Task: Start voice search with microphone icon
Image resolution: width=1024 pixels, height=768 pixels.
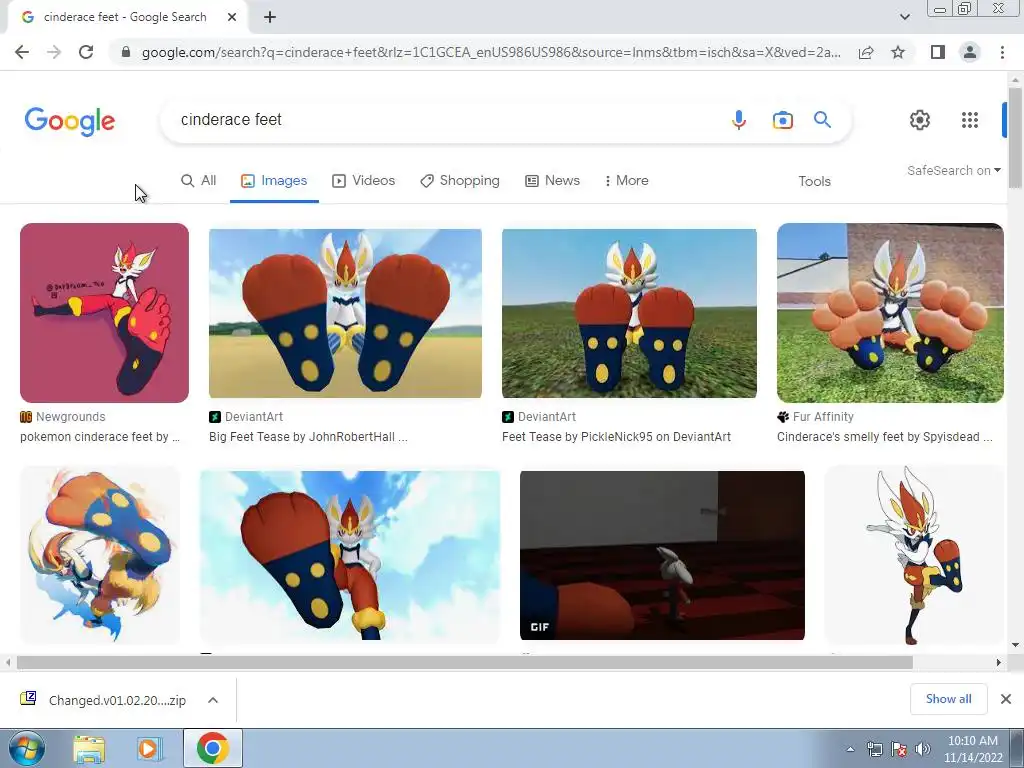Action: [x=739, y=120]
